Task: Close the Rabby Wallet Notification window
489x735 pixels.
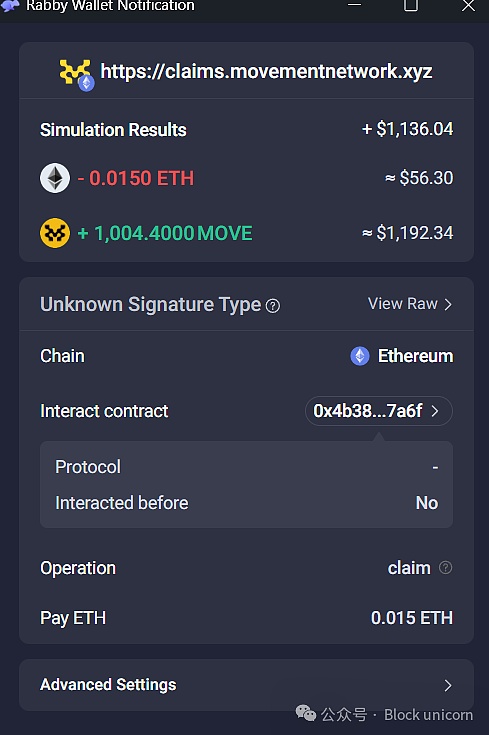Action: click(468, 6)
